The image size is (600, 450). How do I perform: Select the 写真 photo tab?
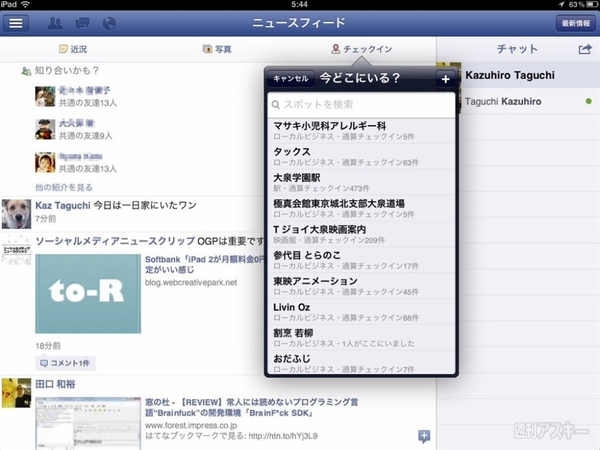[x=217, y=49]
